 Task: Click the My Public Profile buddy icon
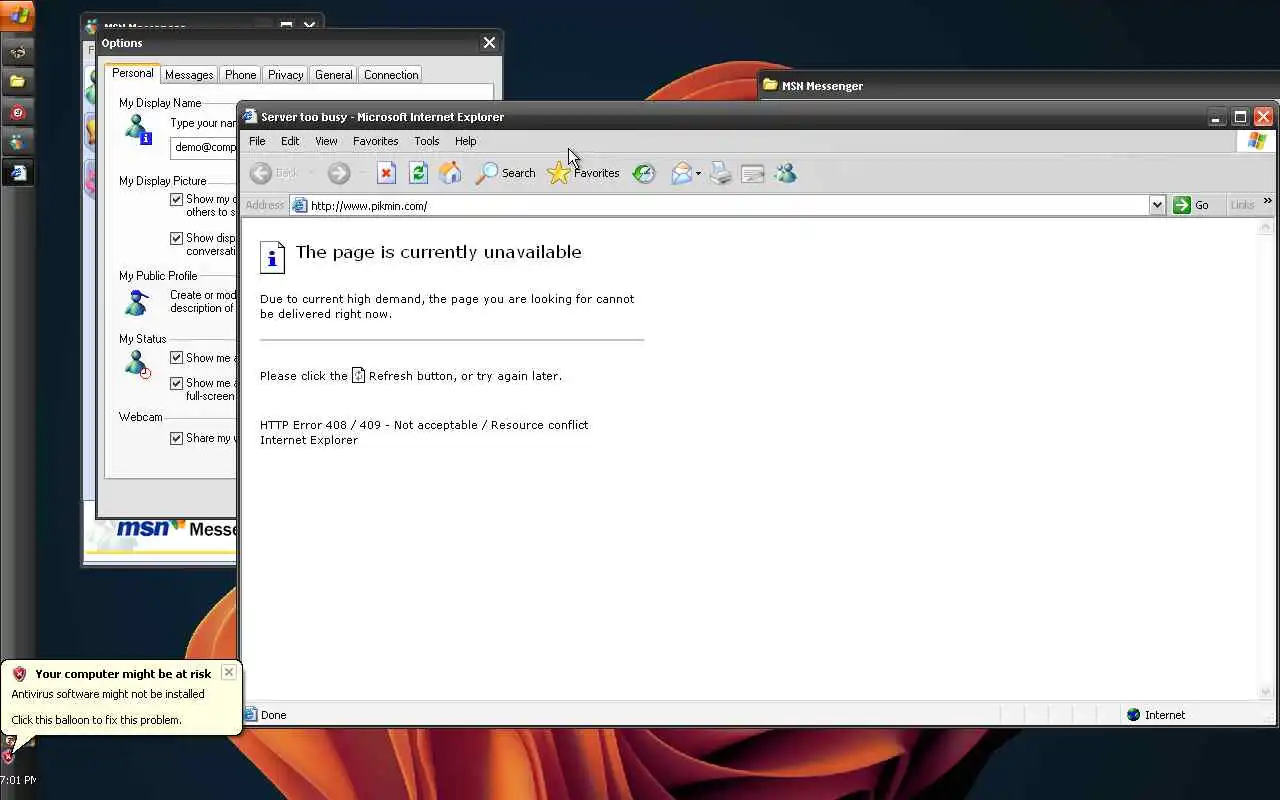tap(136, 301)
